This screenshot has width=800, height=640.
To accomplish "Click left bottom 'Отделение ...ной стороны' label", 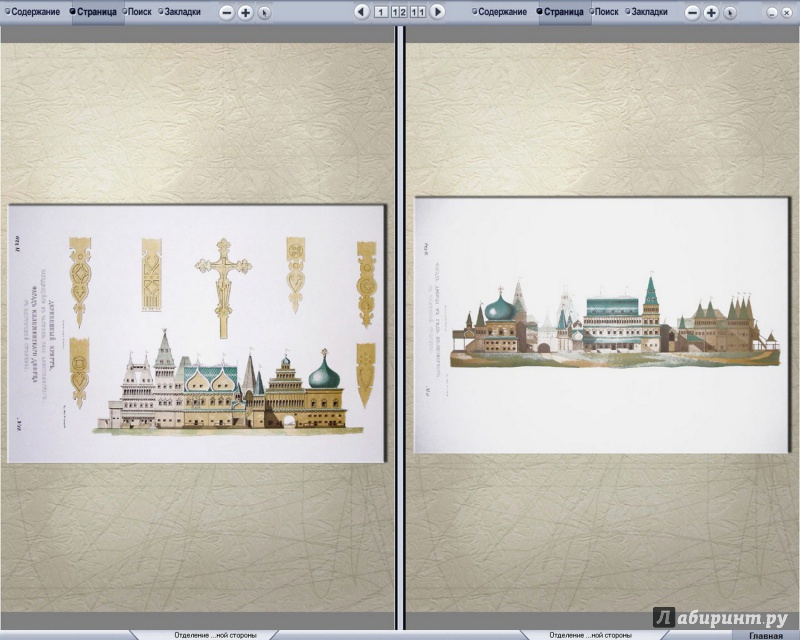I will click(x=215, y=635).
